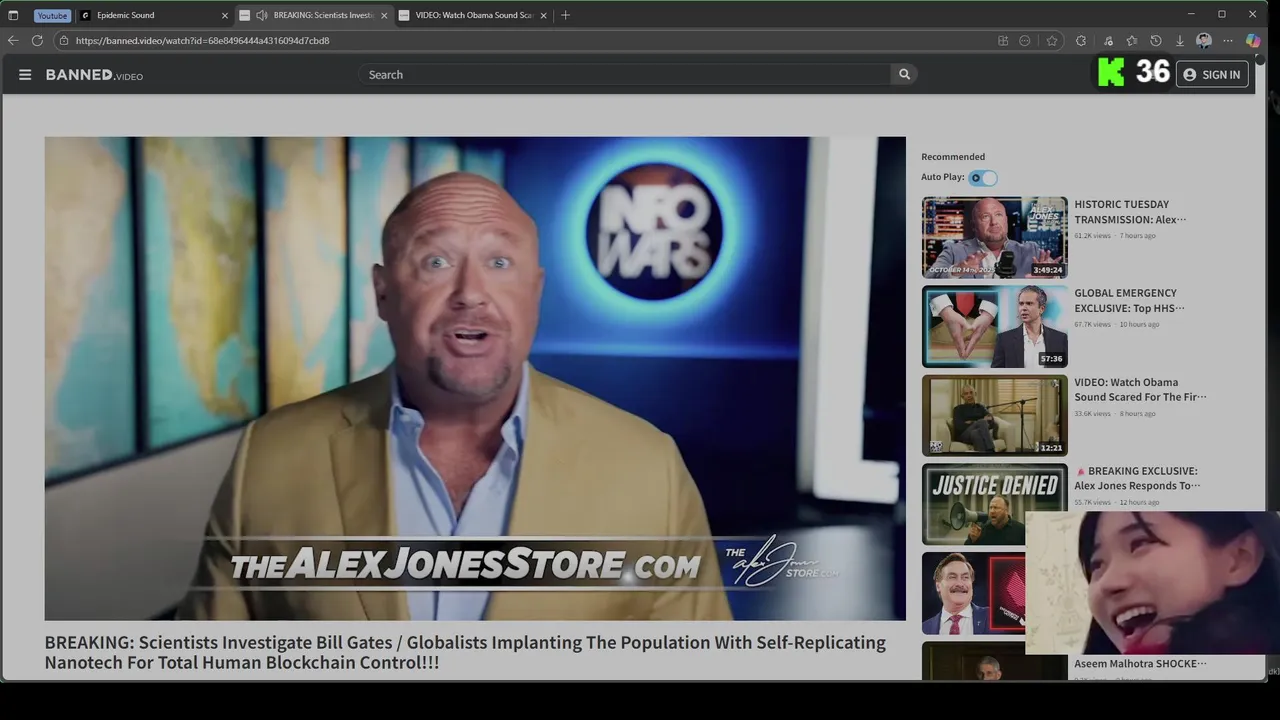The height and width of the screenshot is (720, 1280).
Task: Open the browser settings and more menu
Action: pos(1228,40)
